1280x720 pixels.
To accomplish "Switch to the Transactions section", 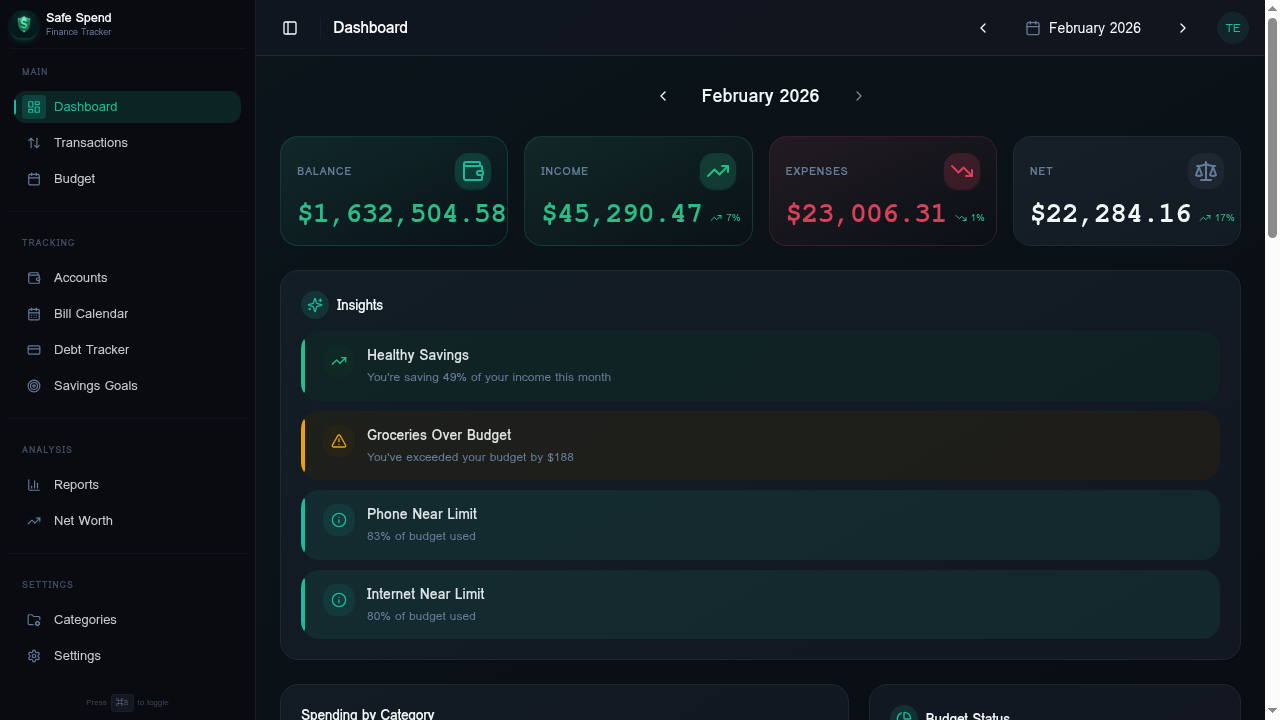I will [91, 142].
